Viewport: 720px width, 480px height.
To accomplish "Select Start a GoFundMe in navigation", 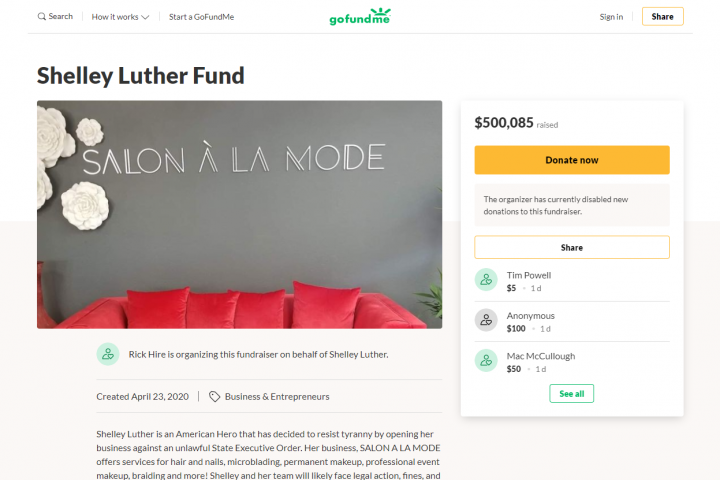I will [x=201, y=17].
